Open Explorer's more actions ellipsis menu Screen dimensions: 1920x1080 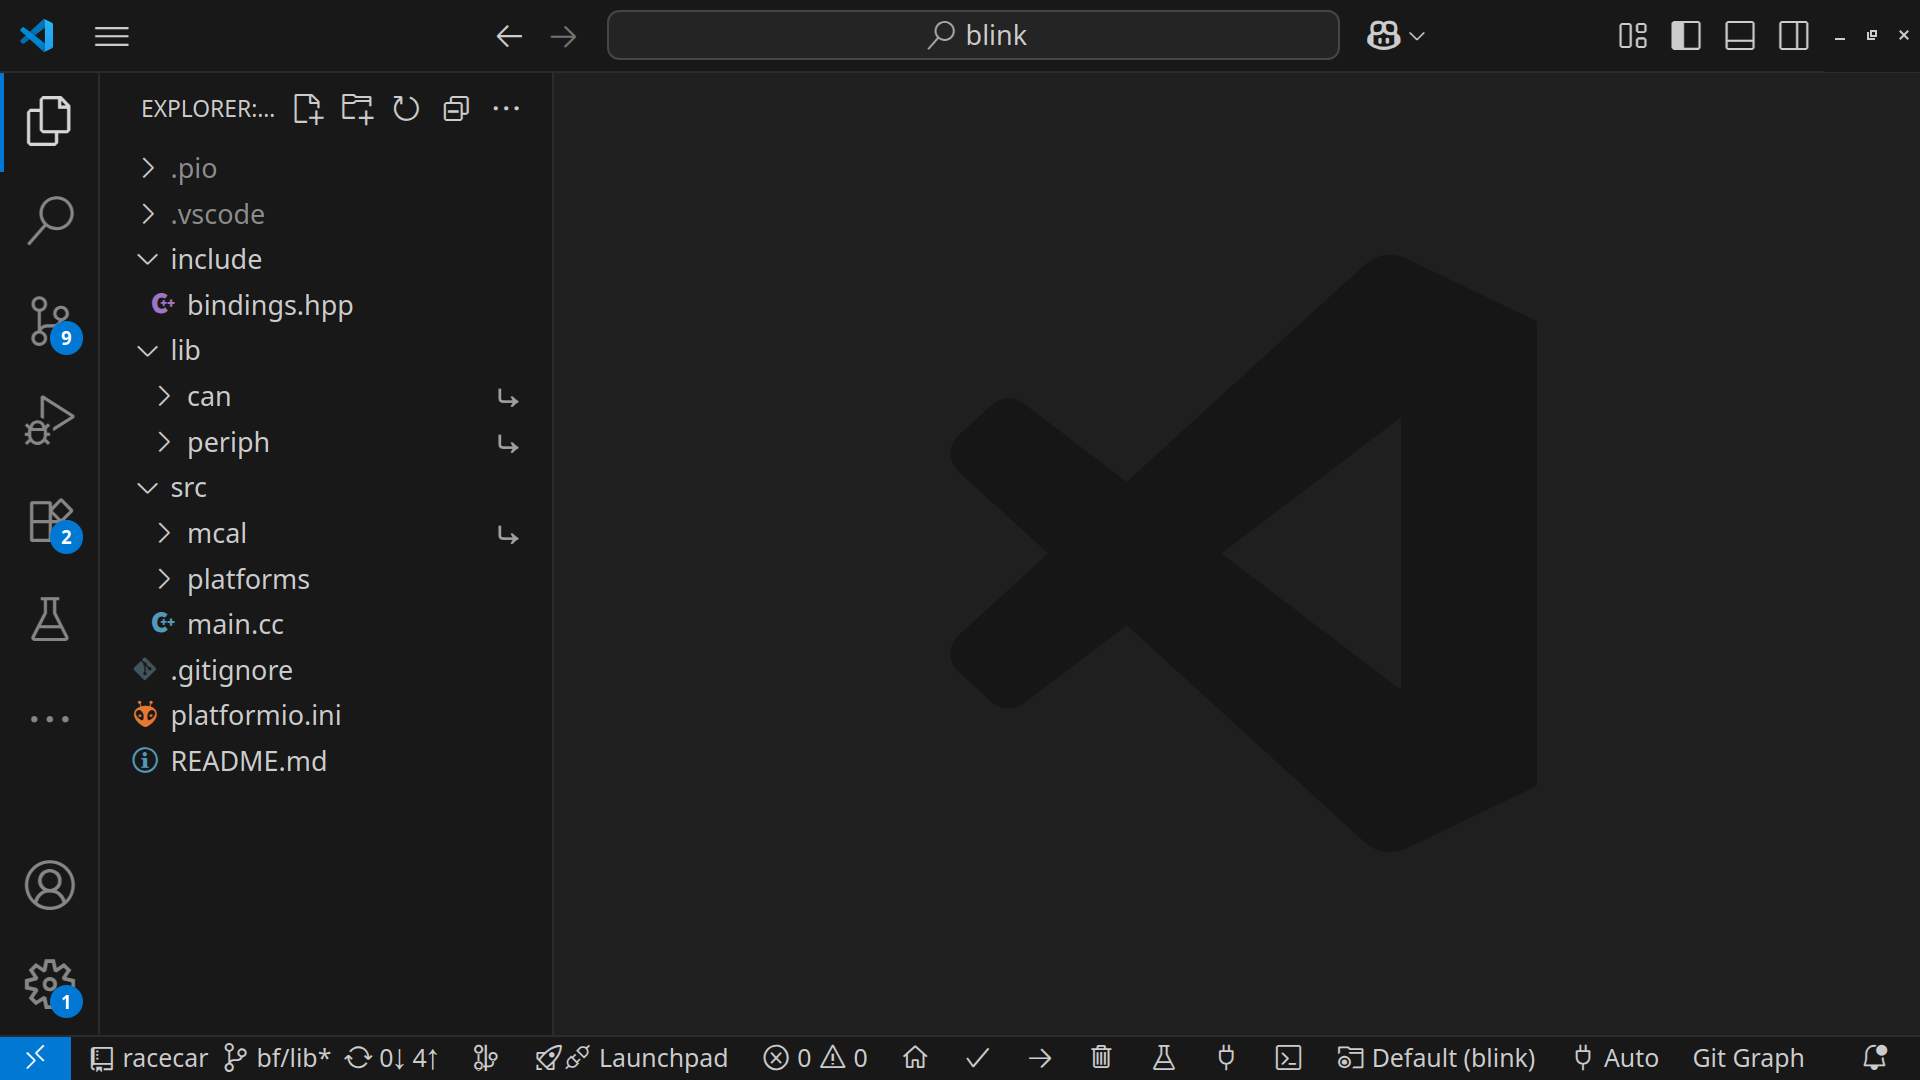[506, 109]
